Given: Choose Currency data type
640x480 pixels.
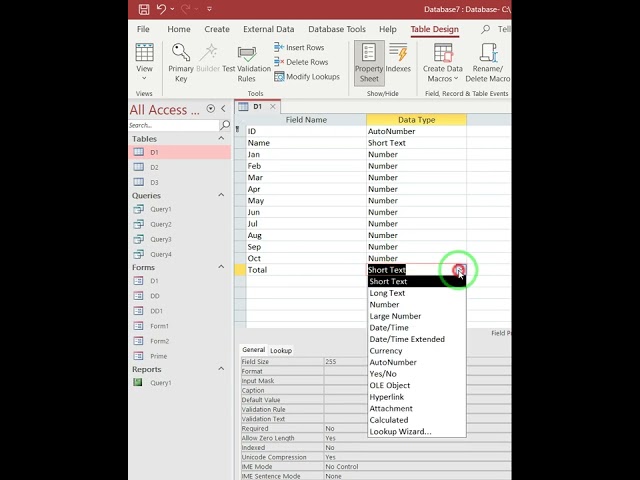Looking at the screenshot, I should click(x=417, y=351).
